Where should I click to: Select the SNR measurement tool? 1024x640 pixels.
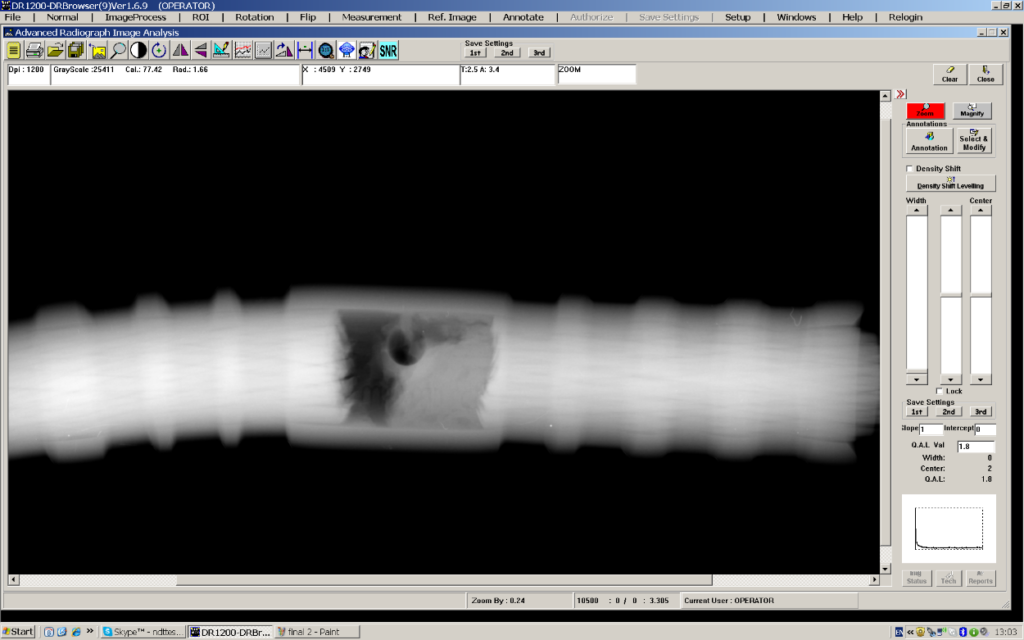pos(386,49)
